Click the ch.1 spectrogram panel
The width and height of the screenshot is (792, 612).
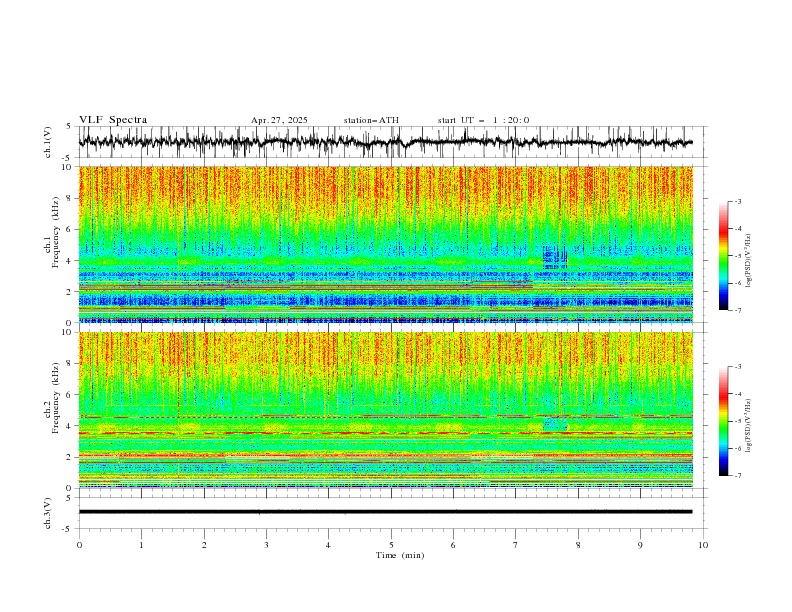(x=385, y=244)
